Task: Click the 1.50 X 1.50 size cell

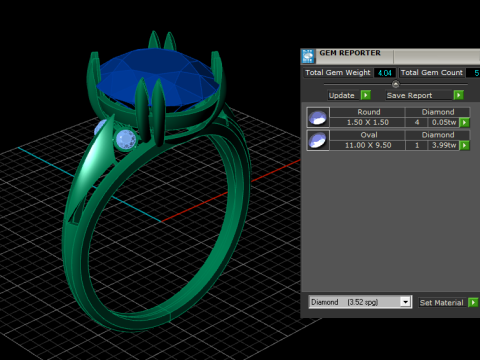Action: 368,122
